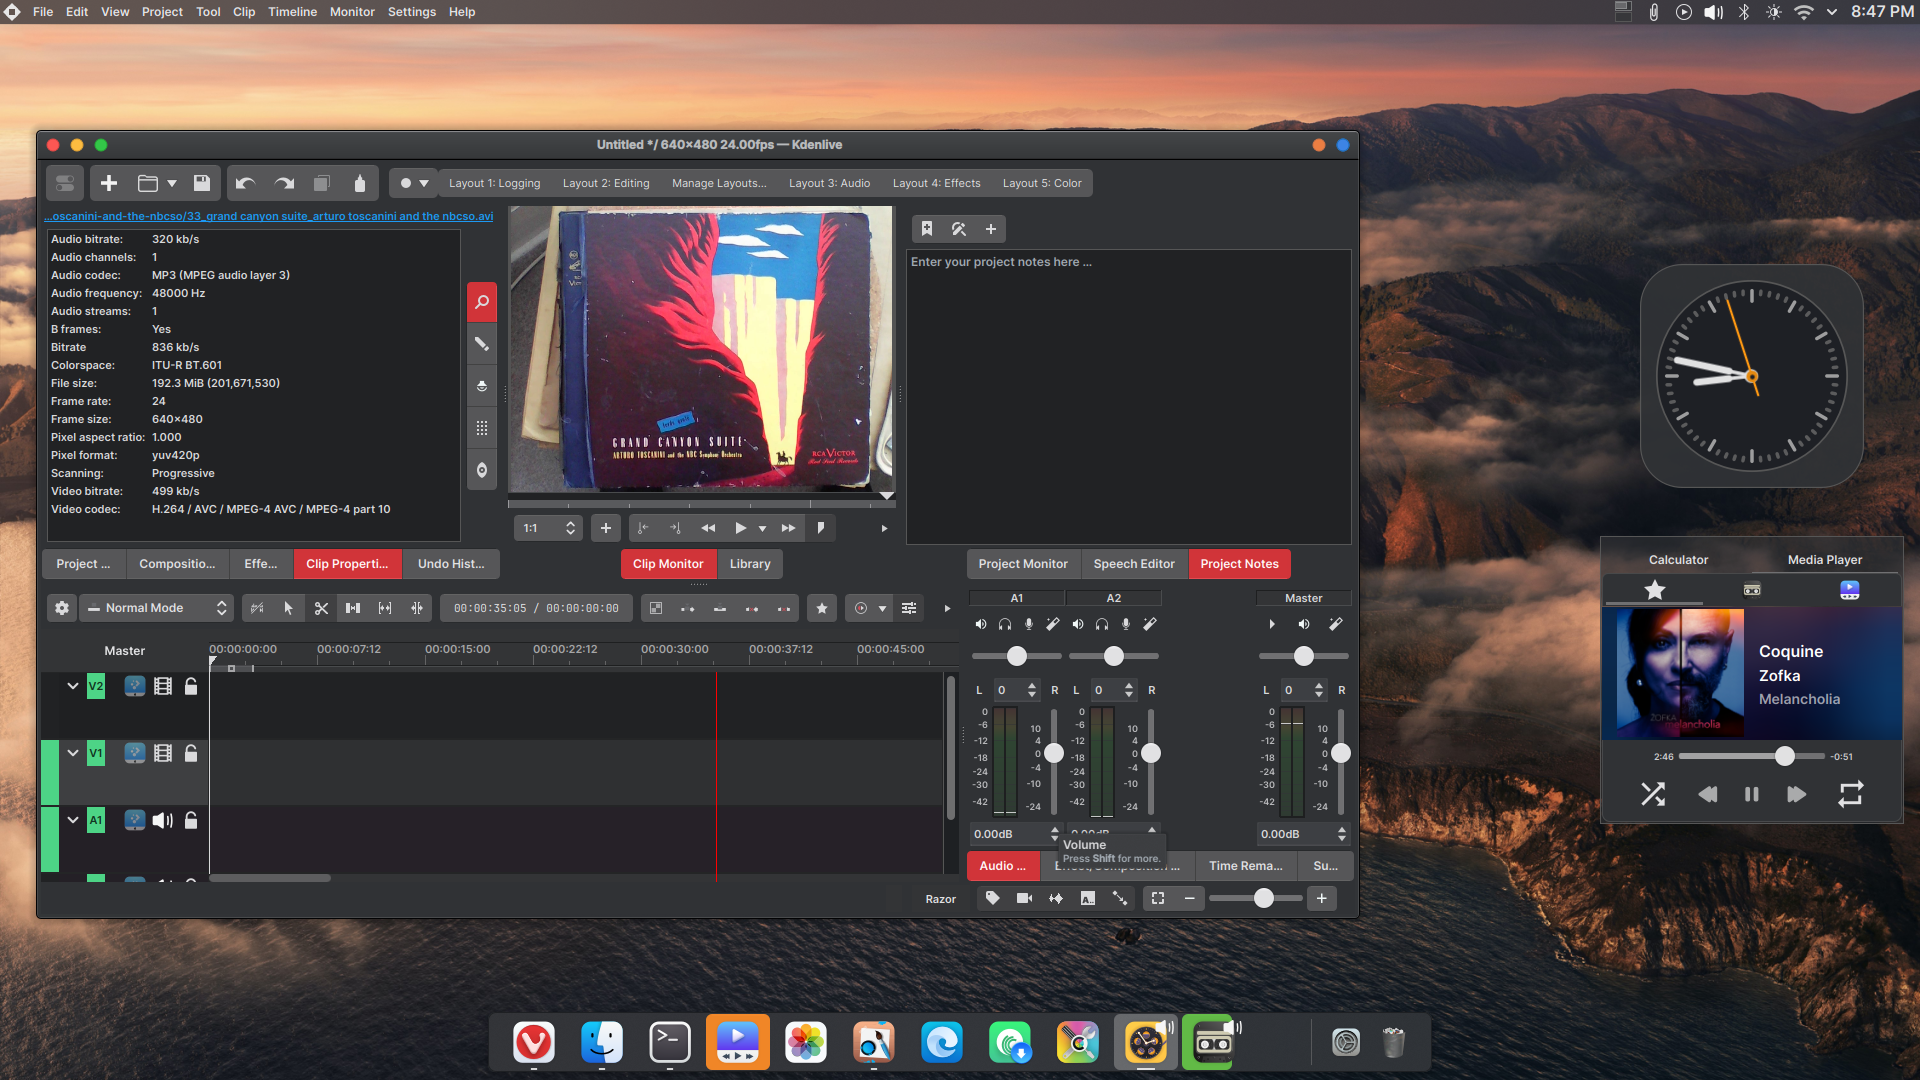1920x1080 pixels.
Task: Adjust the timeline zoom slider
Action: pos(1256,898)
